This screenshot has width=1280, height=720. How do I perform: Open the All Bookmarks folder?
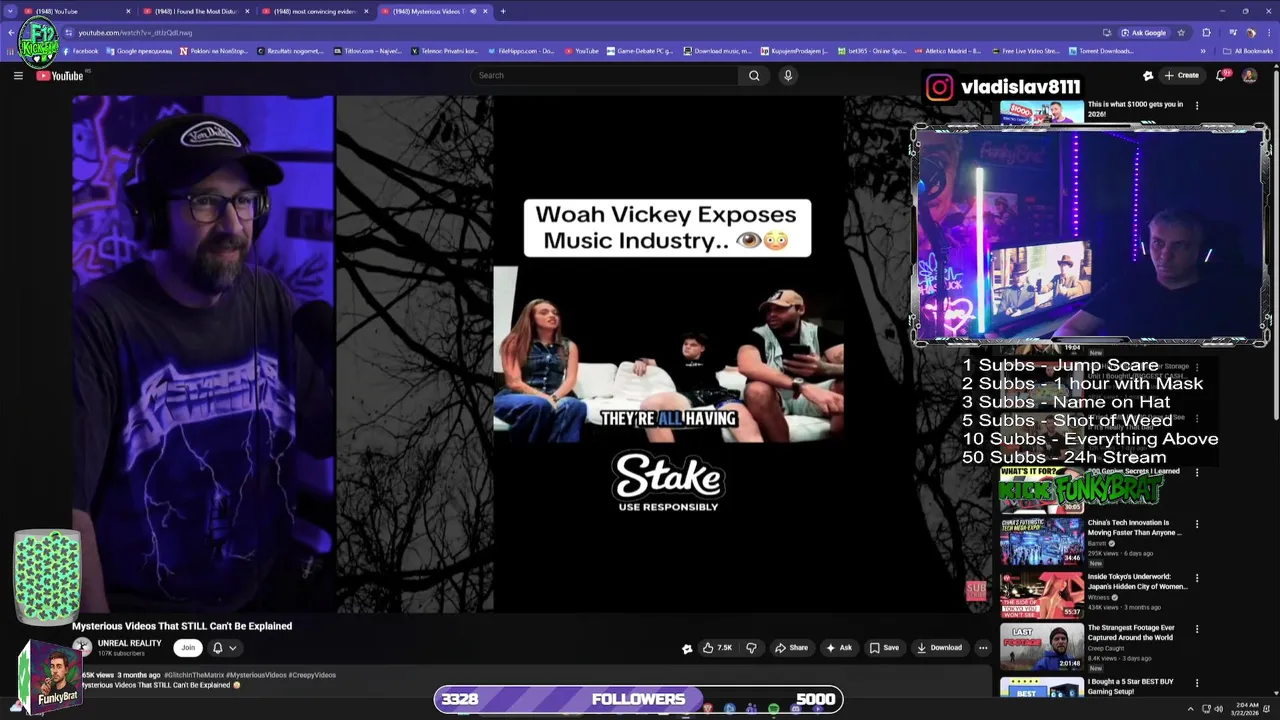pyautogui.click(x=1247, y=51)
